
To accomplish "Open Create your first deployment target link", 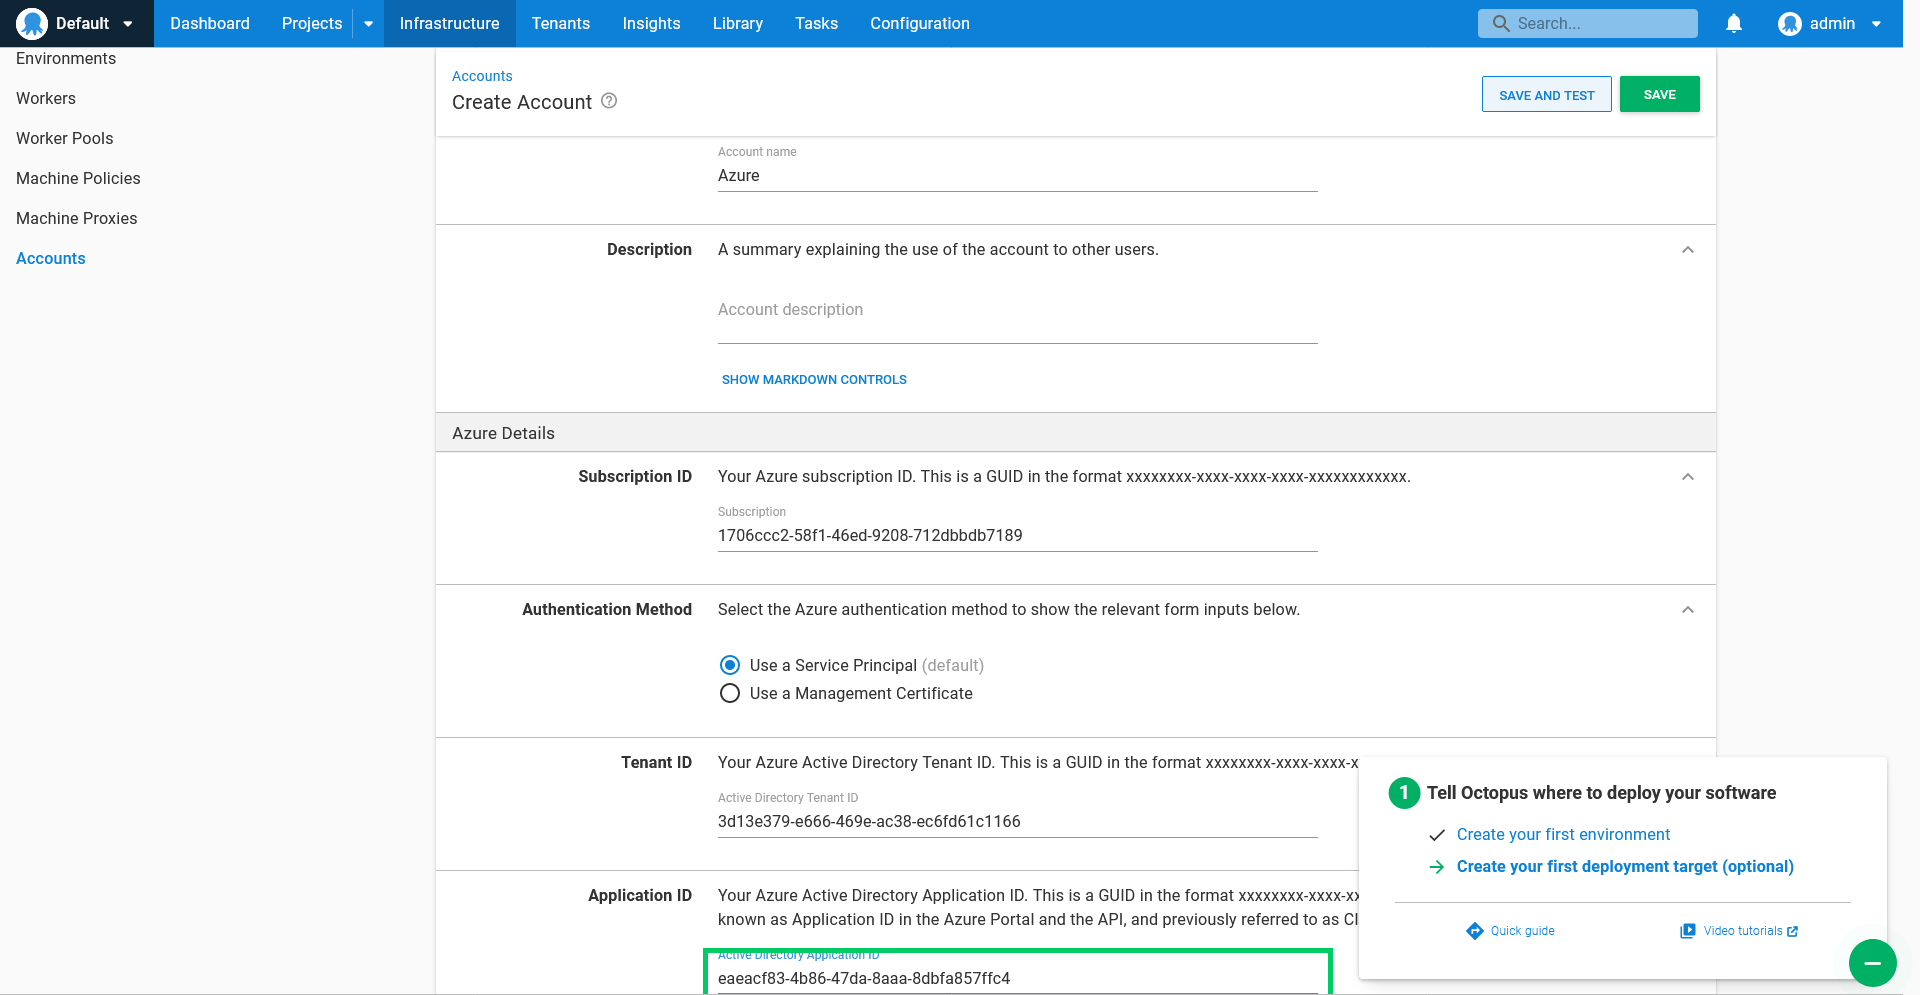I will [1625, 866].
